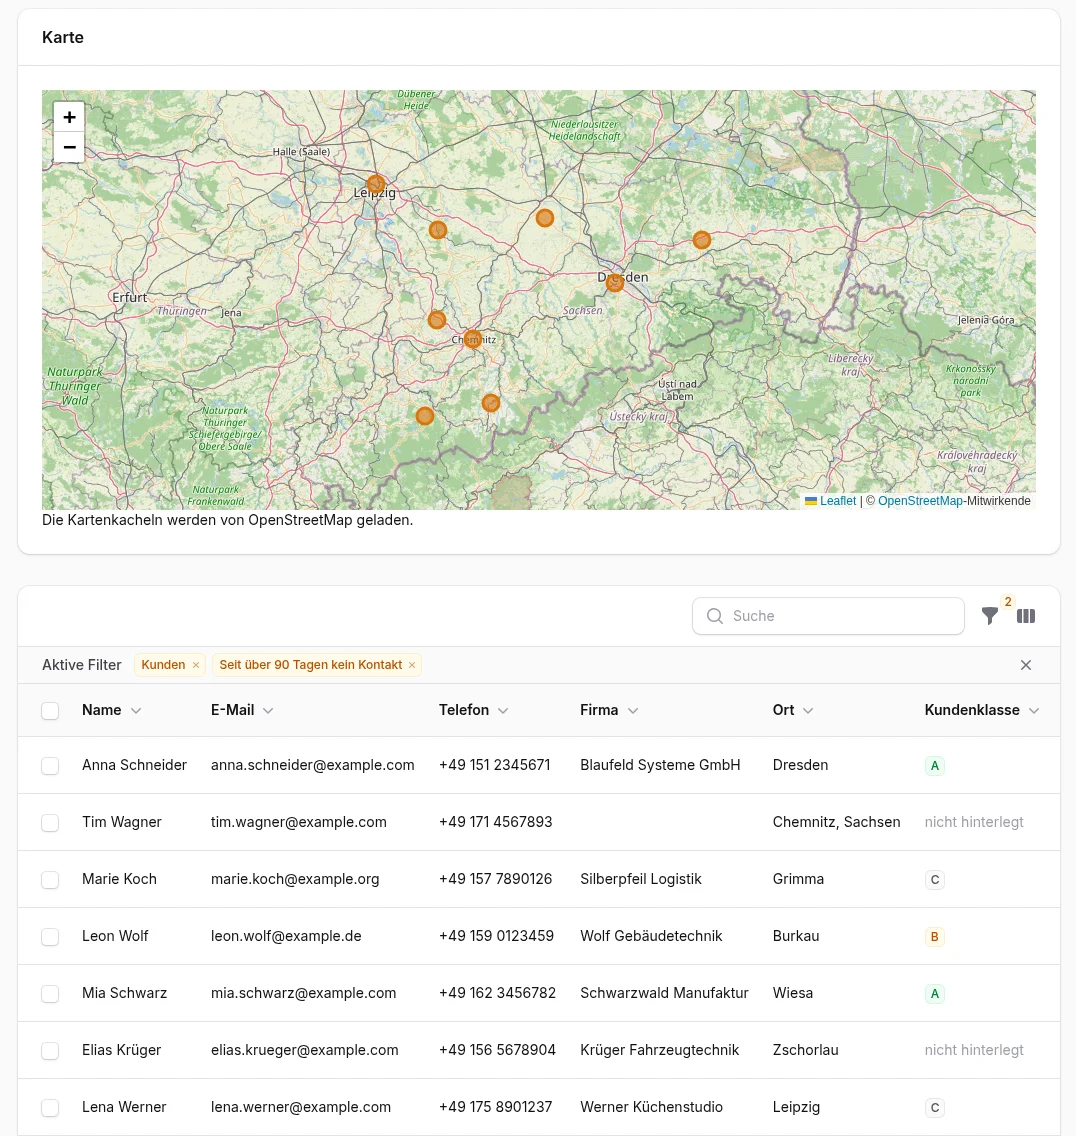Viewport: 1076px width, 1136px height.
Task: Click the Krüger Fahrzeugtechnik cell
Action: [x=659, y=1051]
